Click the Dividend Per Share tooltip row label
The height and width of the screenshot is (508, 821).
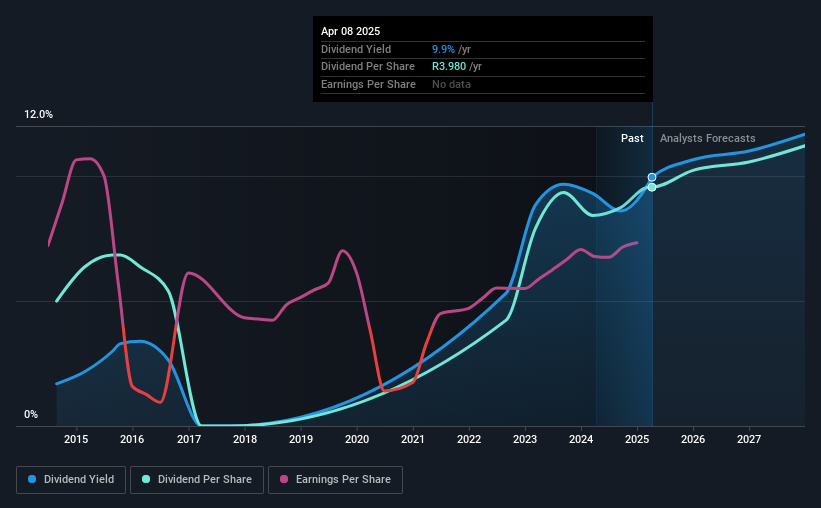click(368, 67)
